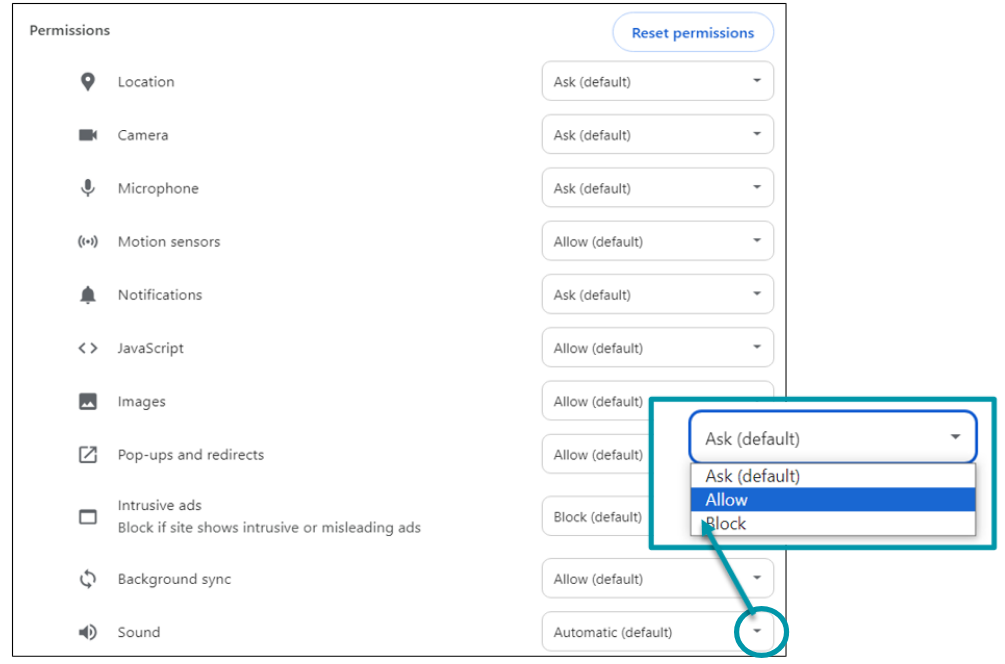Click the Images icon

88,401
